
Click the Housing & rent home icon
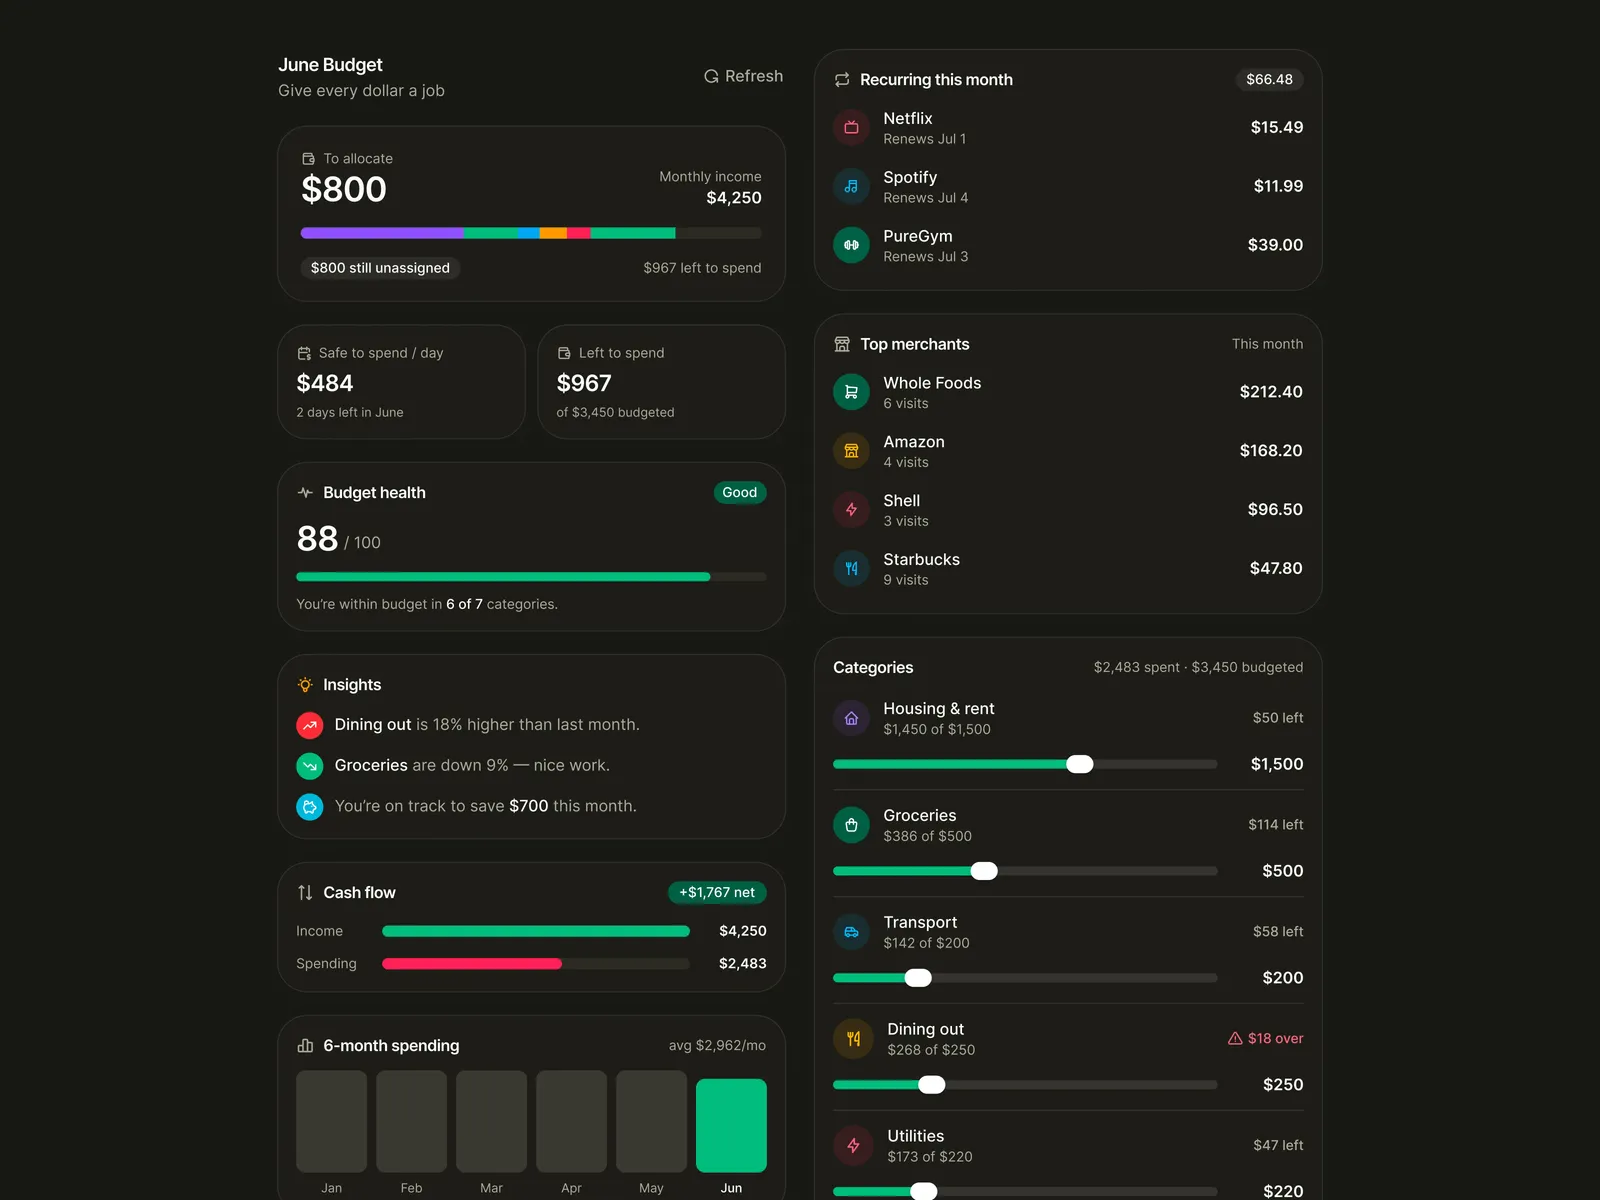click(851, 718)
